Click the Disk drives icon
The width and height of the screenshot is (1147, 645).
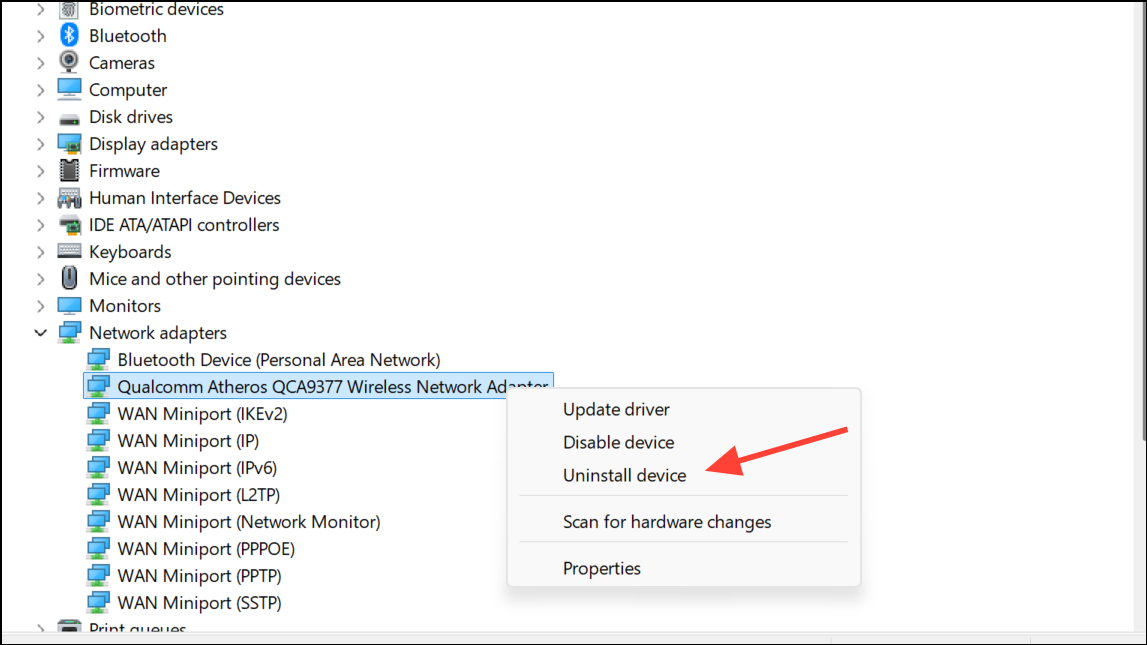click(x=69, y=118)
